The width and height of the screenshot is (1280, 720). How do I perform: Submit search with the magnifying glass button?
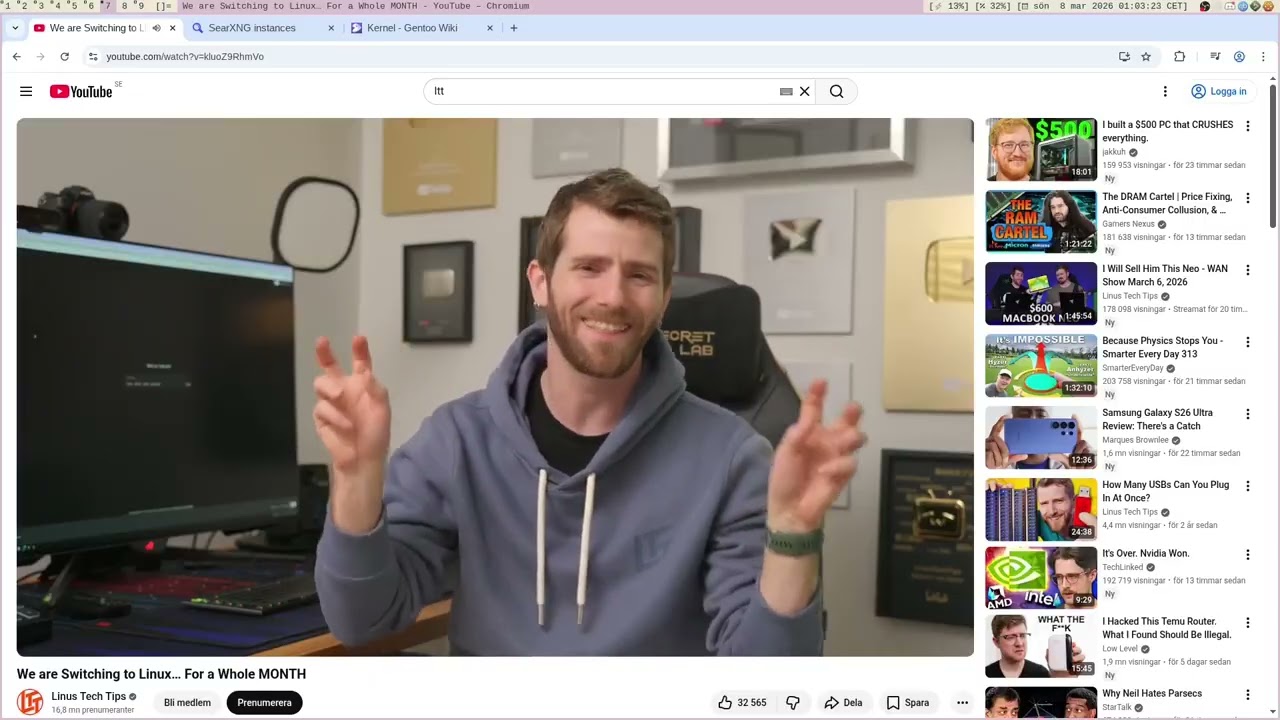(836, 91)
